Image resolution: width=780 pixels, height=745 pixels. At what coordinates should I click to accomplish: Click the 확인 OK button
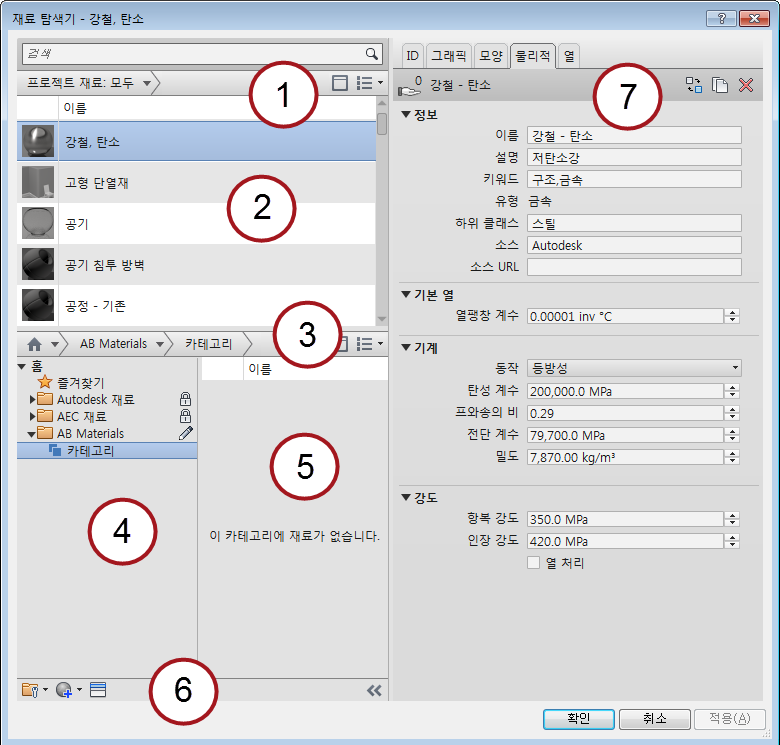click(x=579, y=719)
